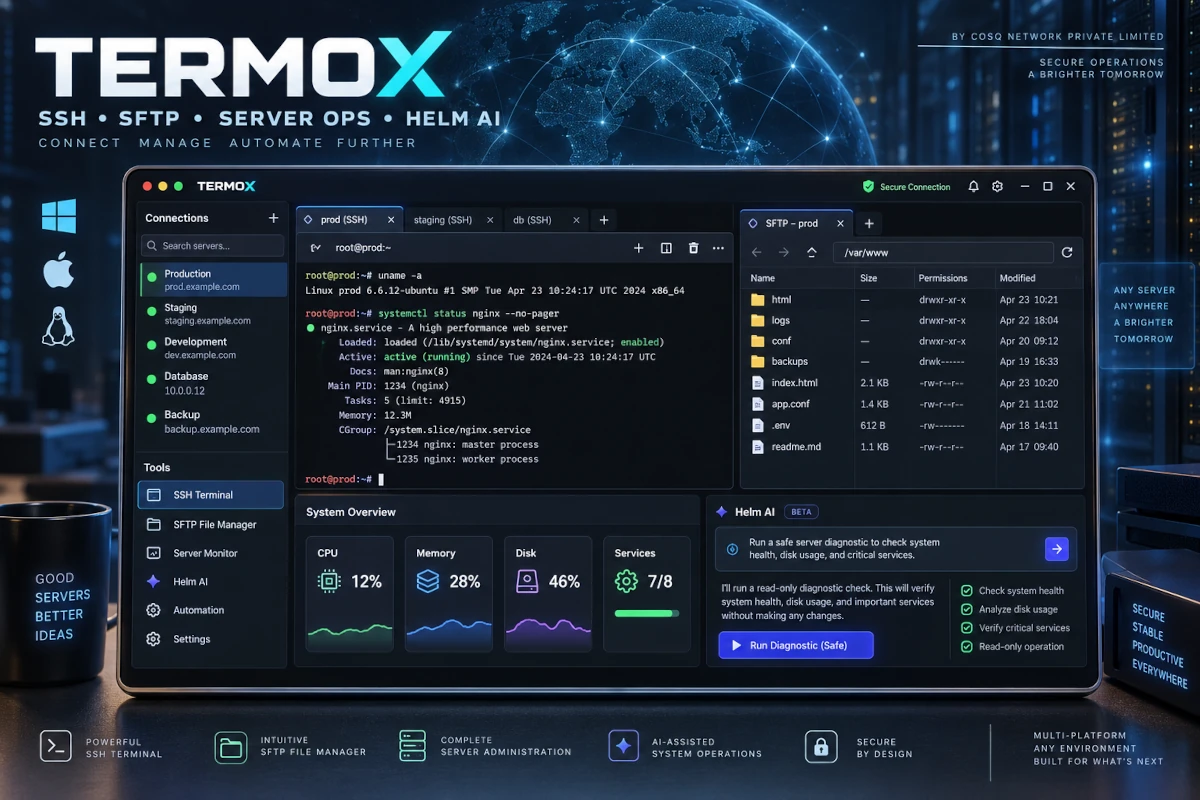Click Run Diagnostic (Safe) button
The width and height of the screenshot is (1200, 800).
(796, 645)
